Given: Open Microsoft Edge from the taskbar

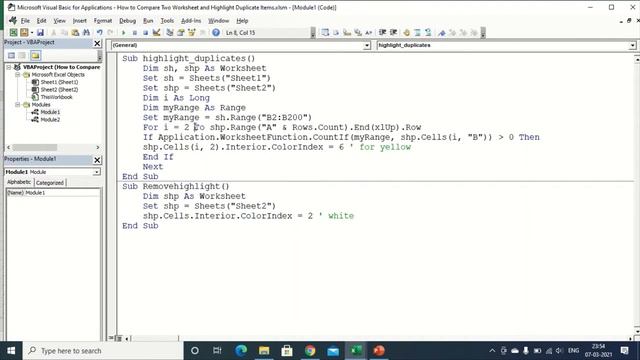Looking at the screenshot, I should (241, 351).
